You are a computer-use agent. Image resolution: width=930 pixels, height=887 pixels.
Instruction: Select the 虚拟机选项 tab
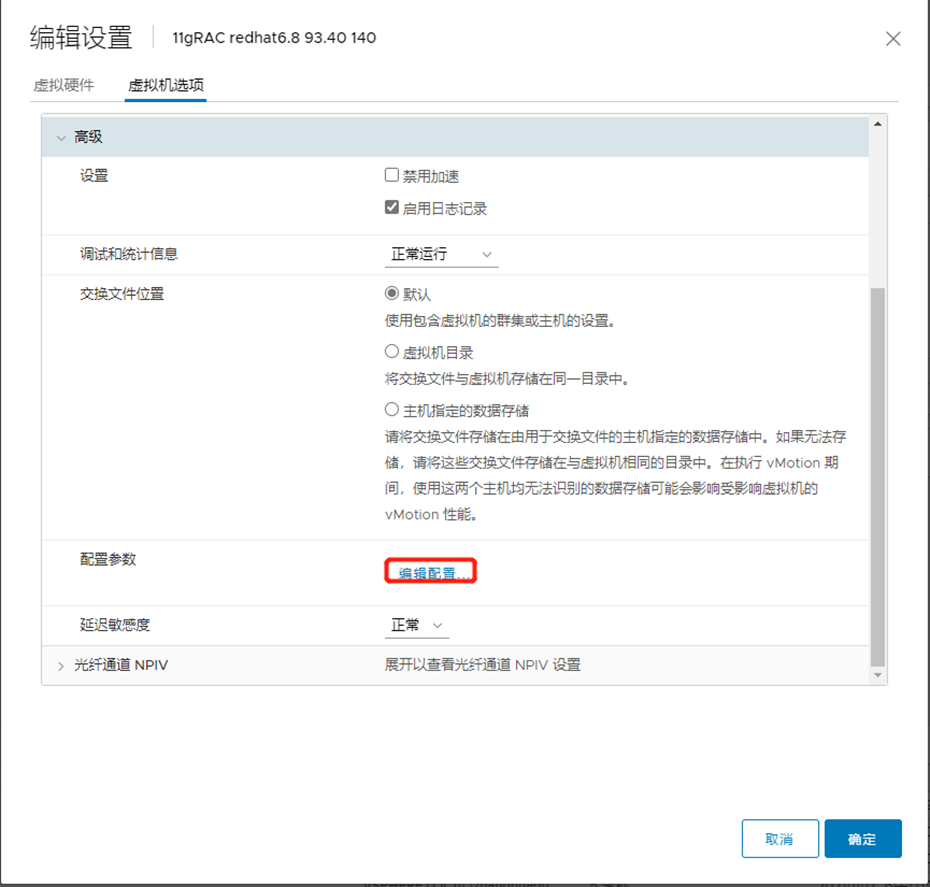(x=165, y=85)
